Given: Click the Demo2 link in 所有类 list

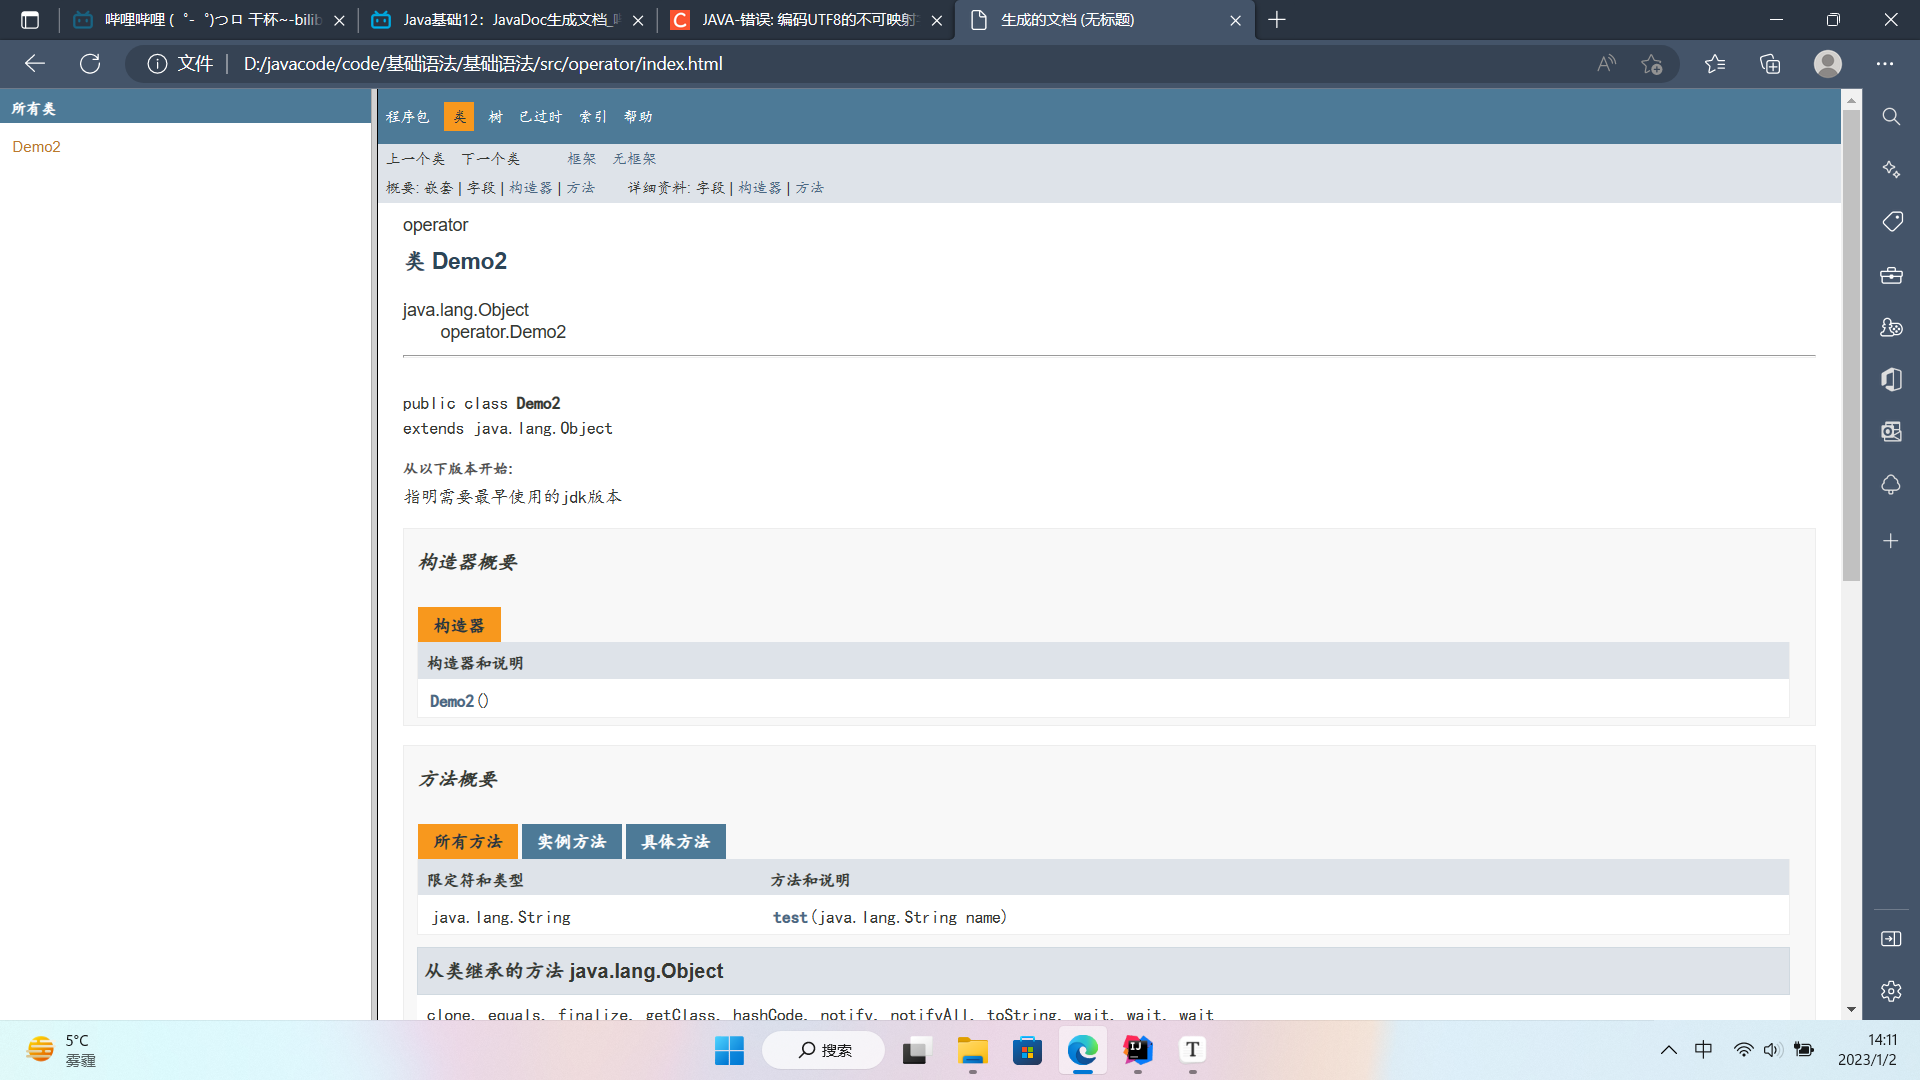Looking at the screenshot, I should coord(36,147).
